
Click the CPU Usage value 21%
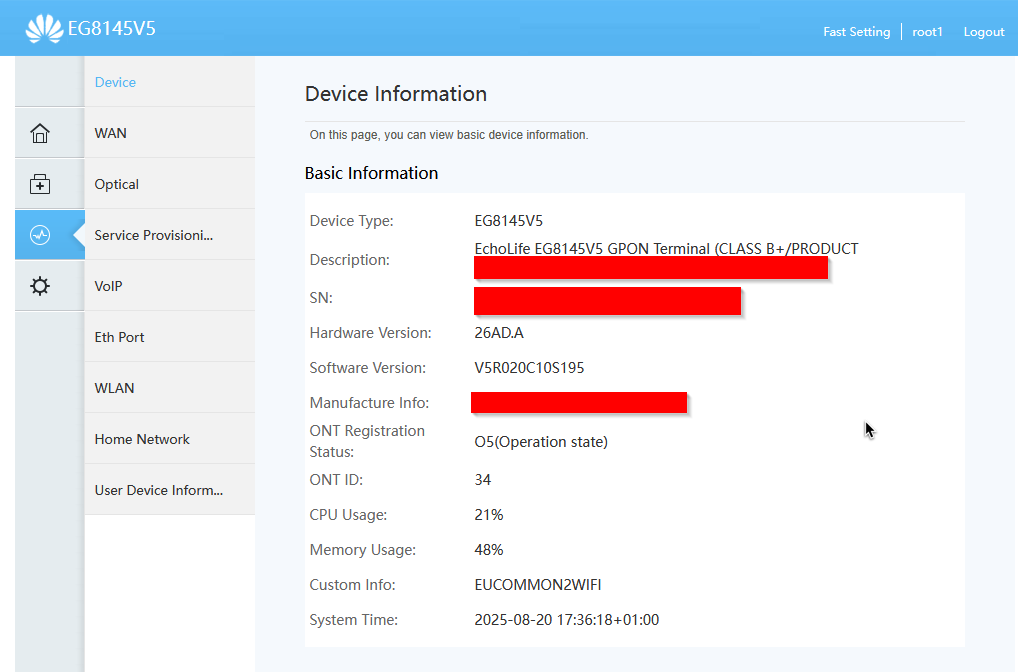[x=488, y=515]
